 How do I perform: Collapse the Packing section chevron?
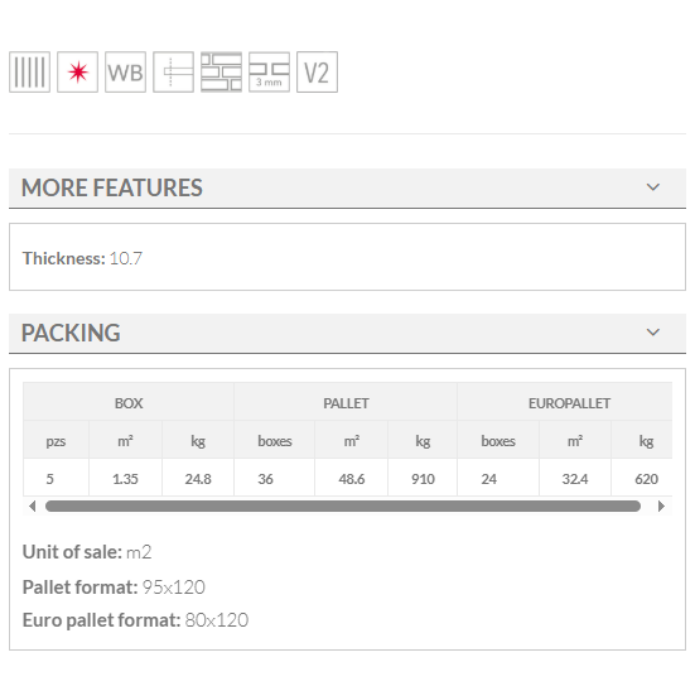pos(653,332)
